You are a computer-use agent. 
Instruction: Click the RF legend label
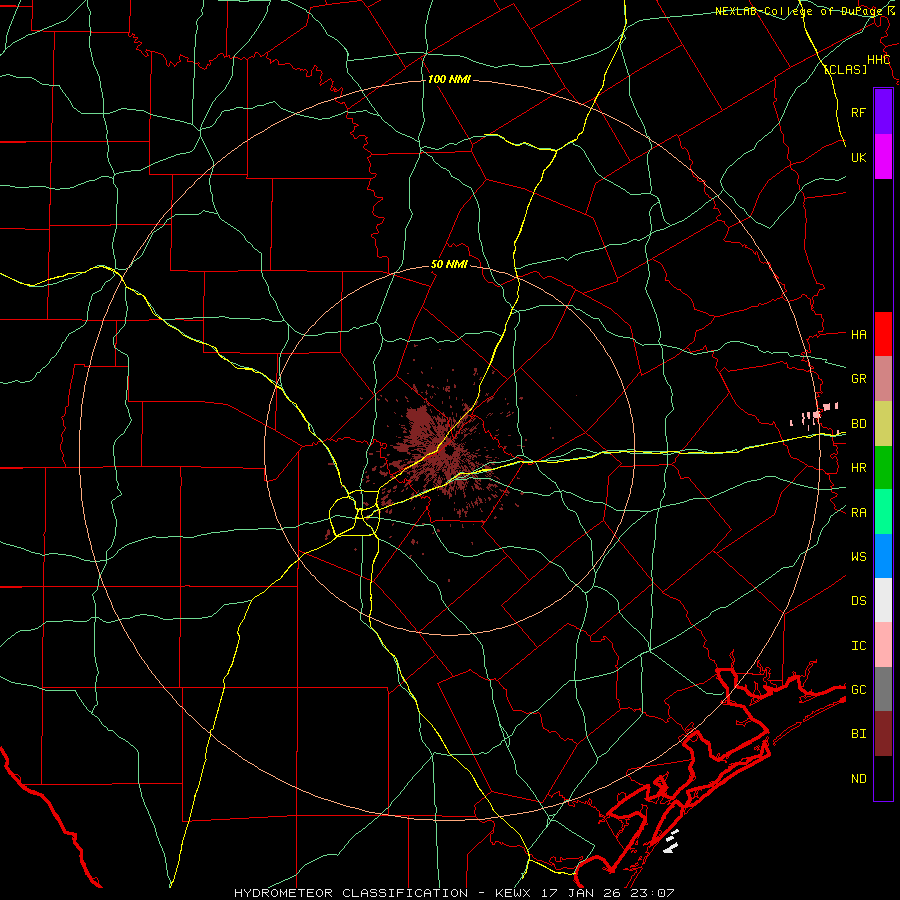[x=858, y=112]
